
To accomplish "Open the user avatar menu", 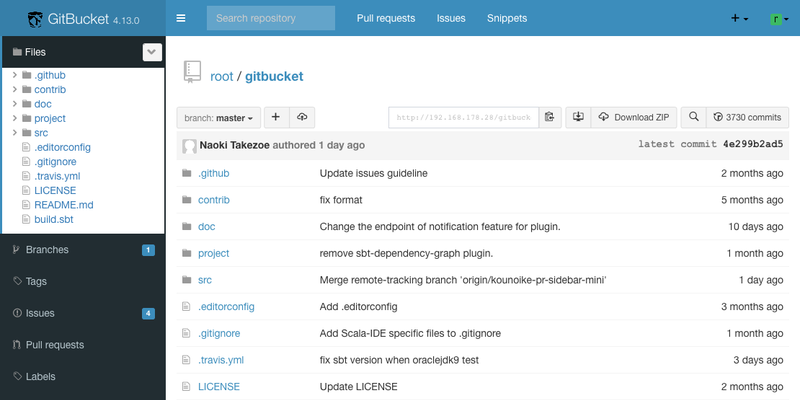I will tap(779, 19).
